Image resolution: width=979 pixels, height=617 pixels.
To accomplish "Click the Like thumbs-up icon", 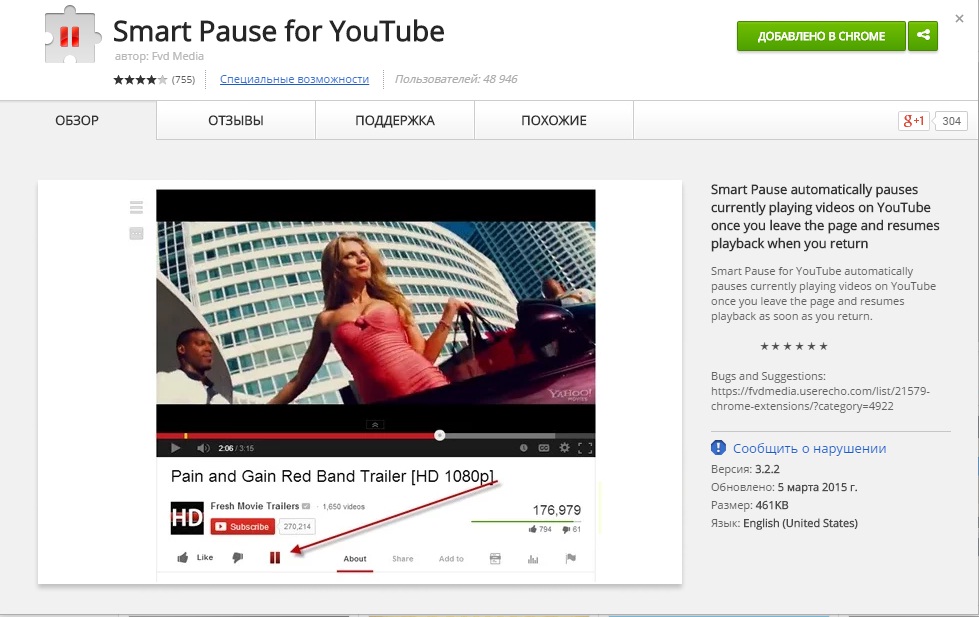I will [181, 558].
